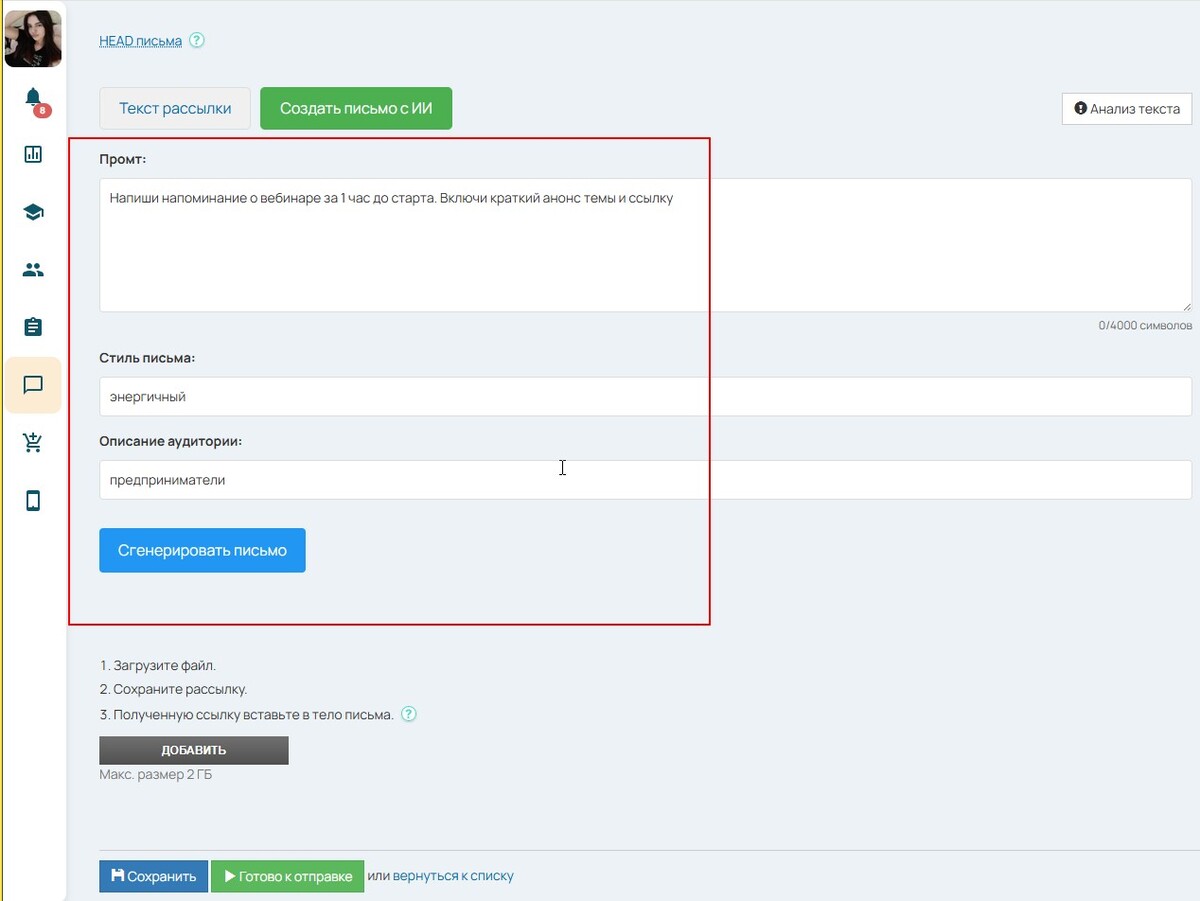
Task: Open the chat messages icon in sidebar
Action: (33, 385)
